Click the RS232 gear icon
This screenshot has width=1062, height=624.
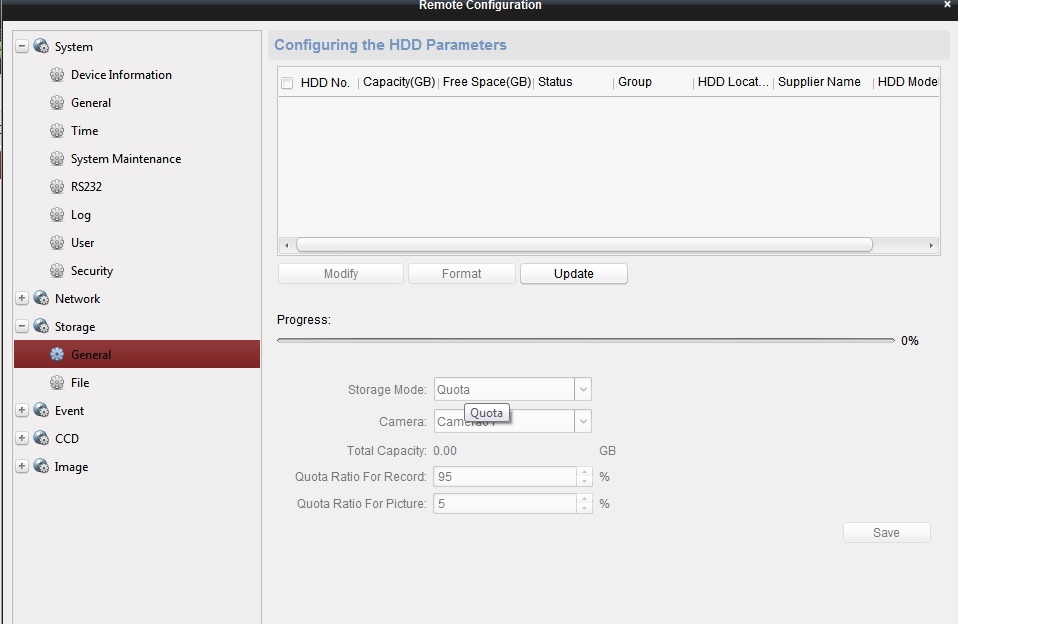pos(57,187)
